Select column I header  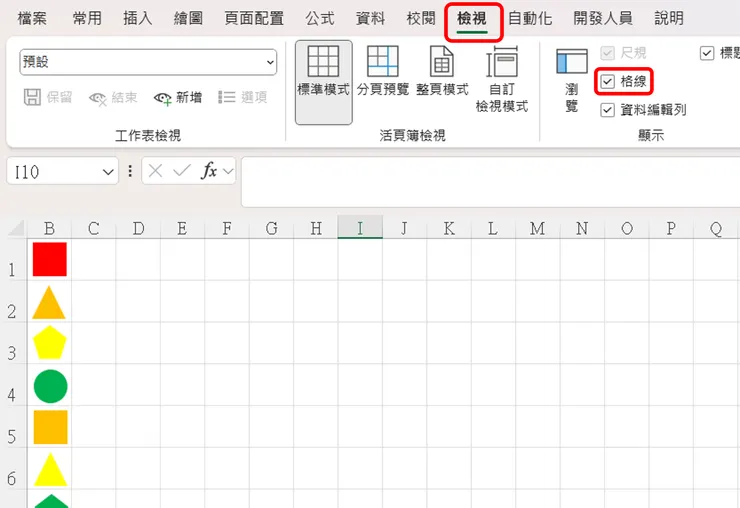[x=360, y=228]
